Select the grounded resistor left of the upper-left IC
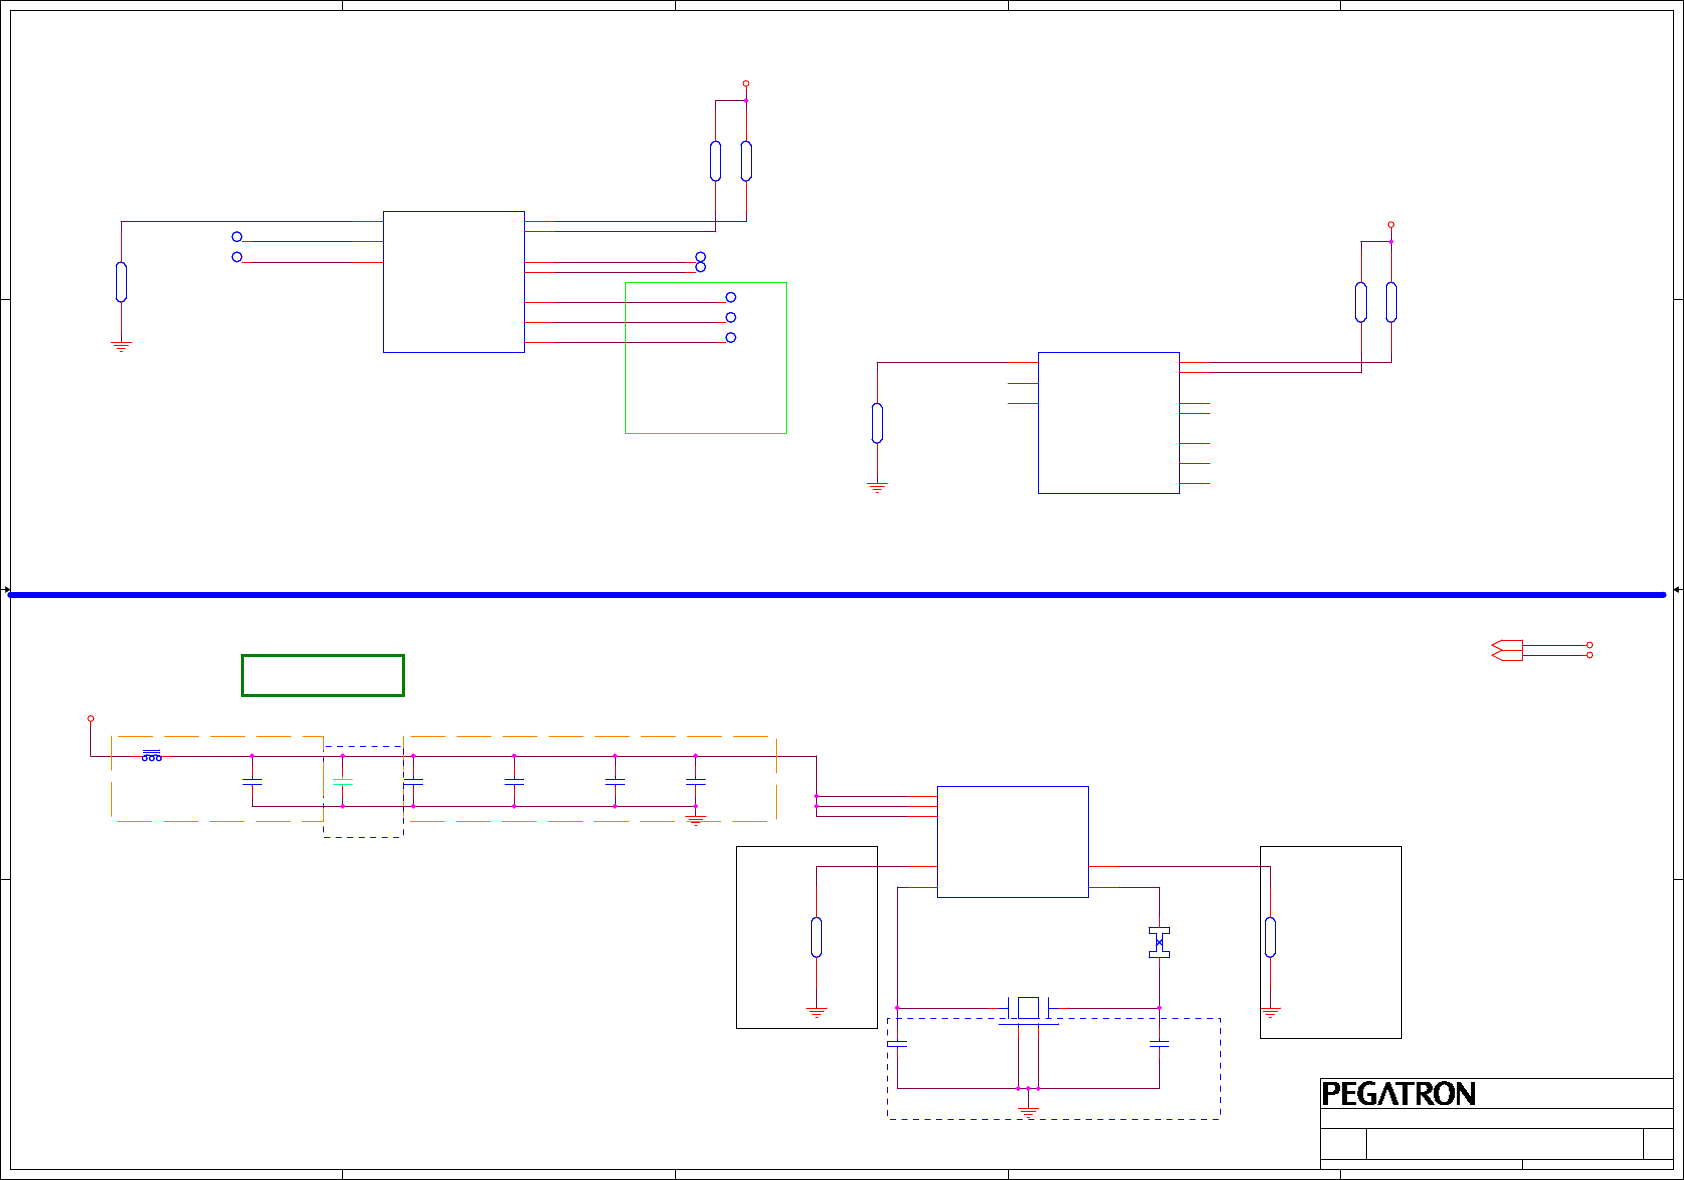Image resolution: width=1684 pixels, height=1180 pixels. click(121, 282)
